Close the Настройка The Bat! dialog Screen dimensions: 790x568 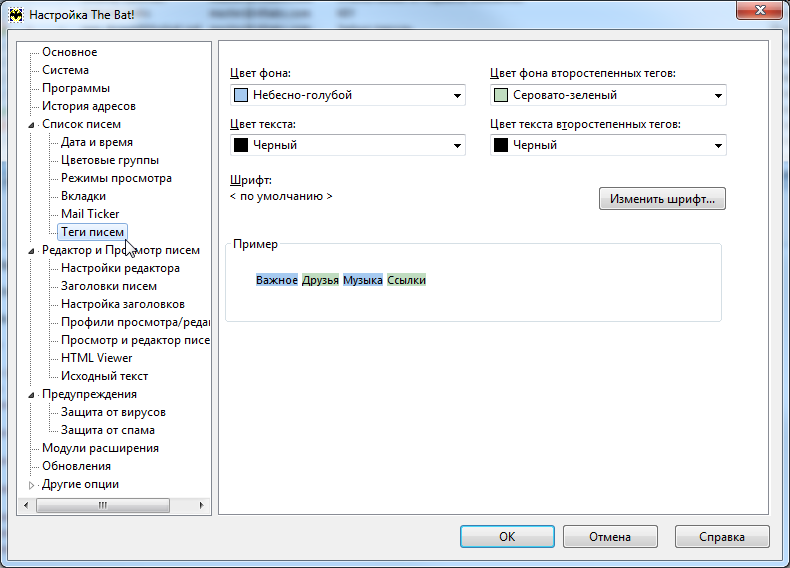click(760, 10)
